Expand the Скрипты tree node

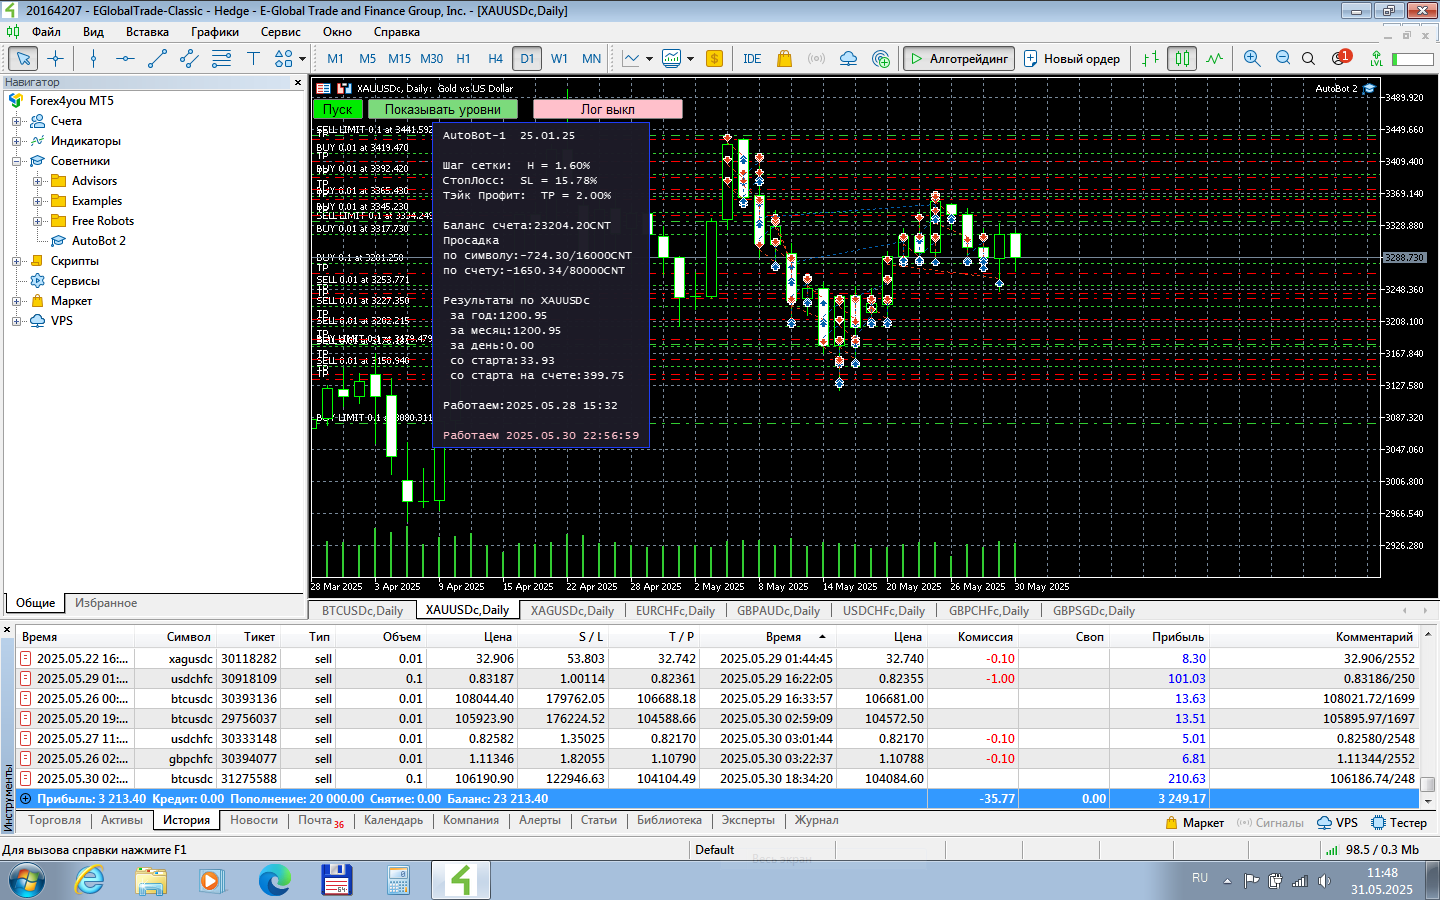click(x=16, y=261)
